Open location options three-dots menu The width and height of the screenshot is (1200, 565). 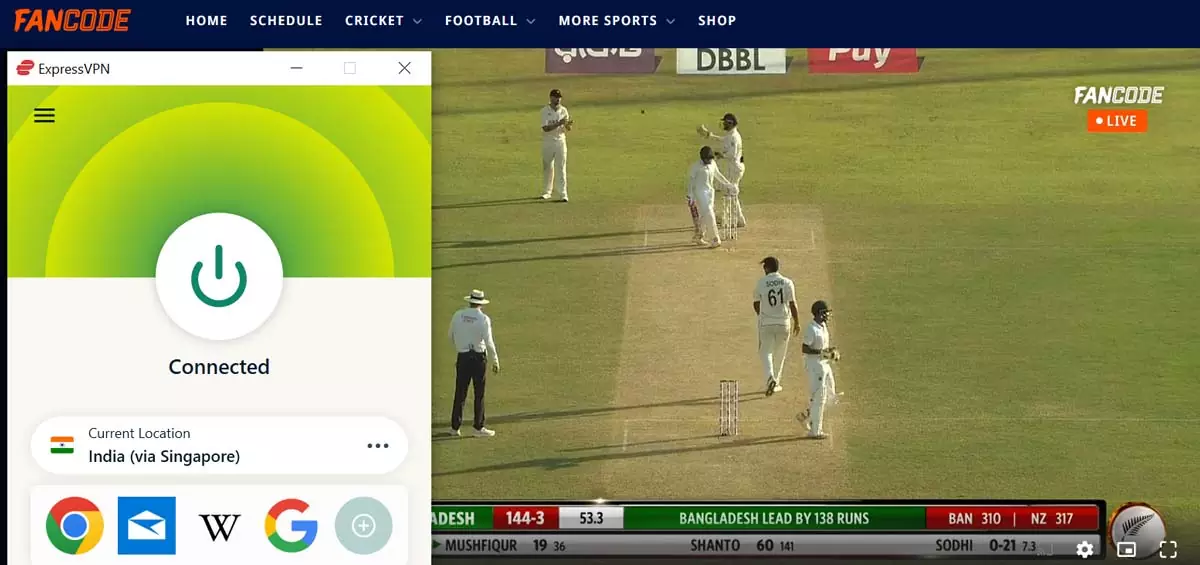377,445
